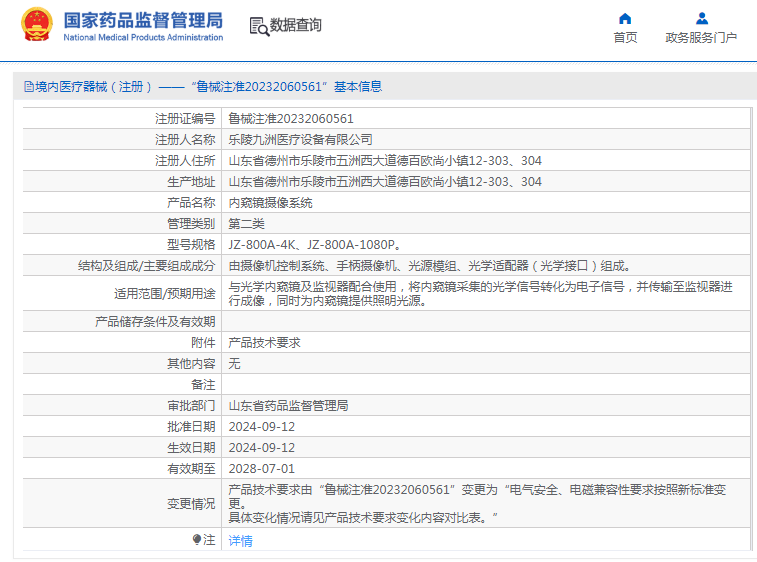This screenshot has height=562, width=757.
Task: Select product name 内窥镜摄像系统
Action: (270, 203)
